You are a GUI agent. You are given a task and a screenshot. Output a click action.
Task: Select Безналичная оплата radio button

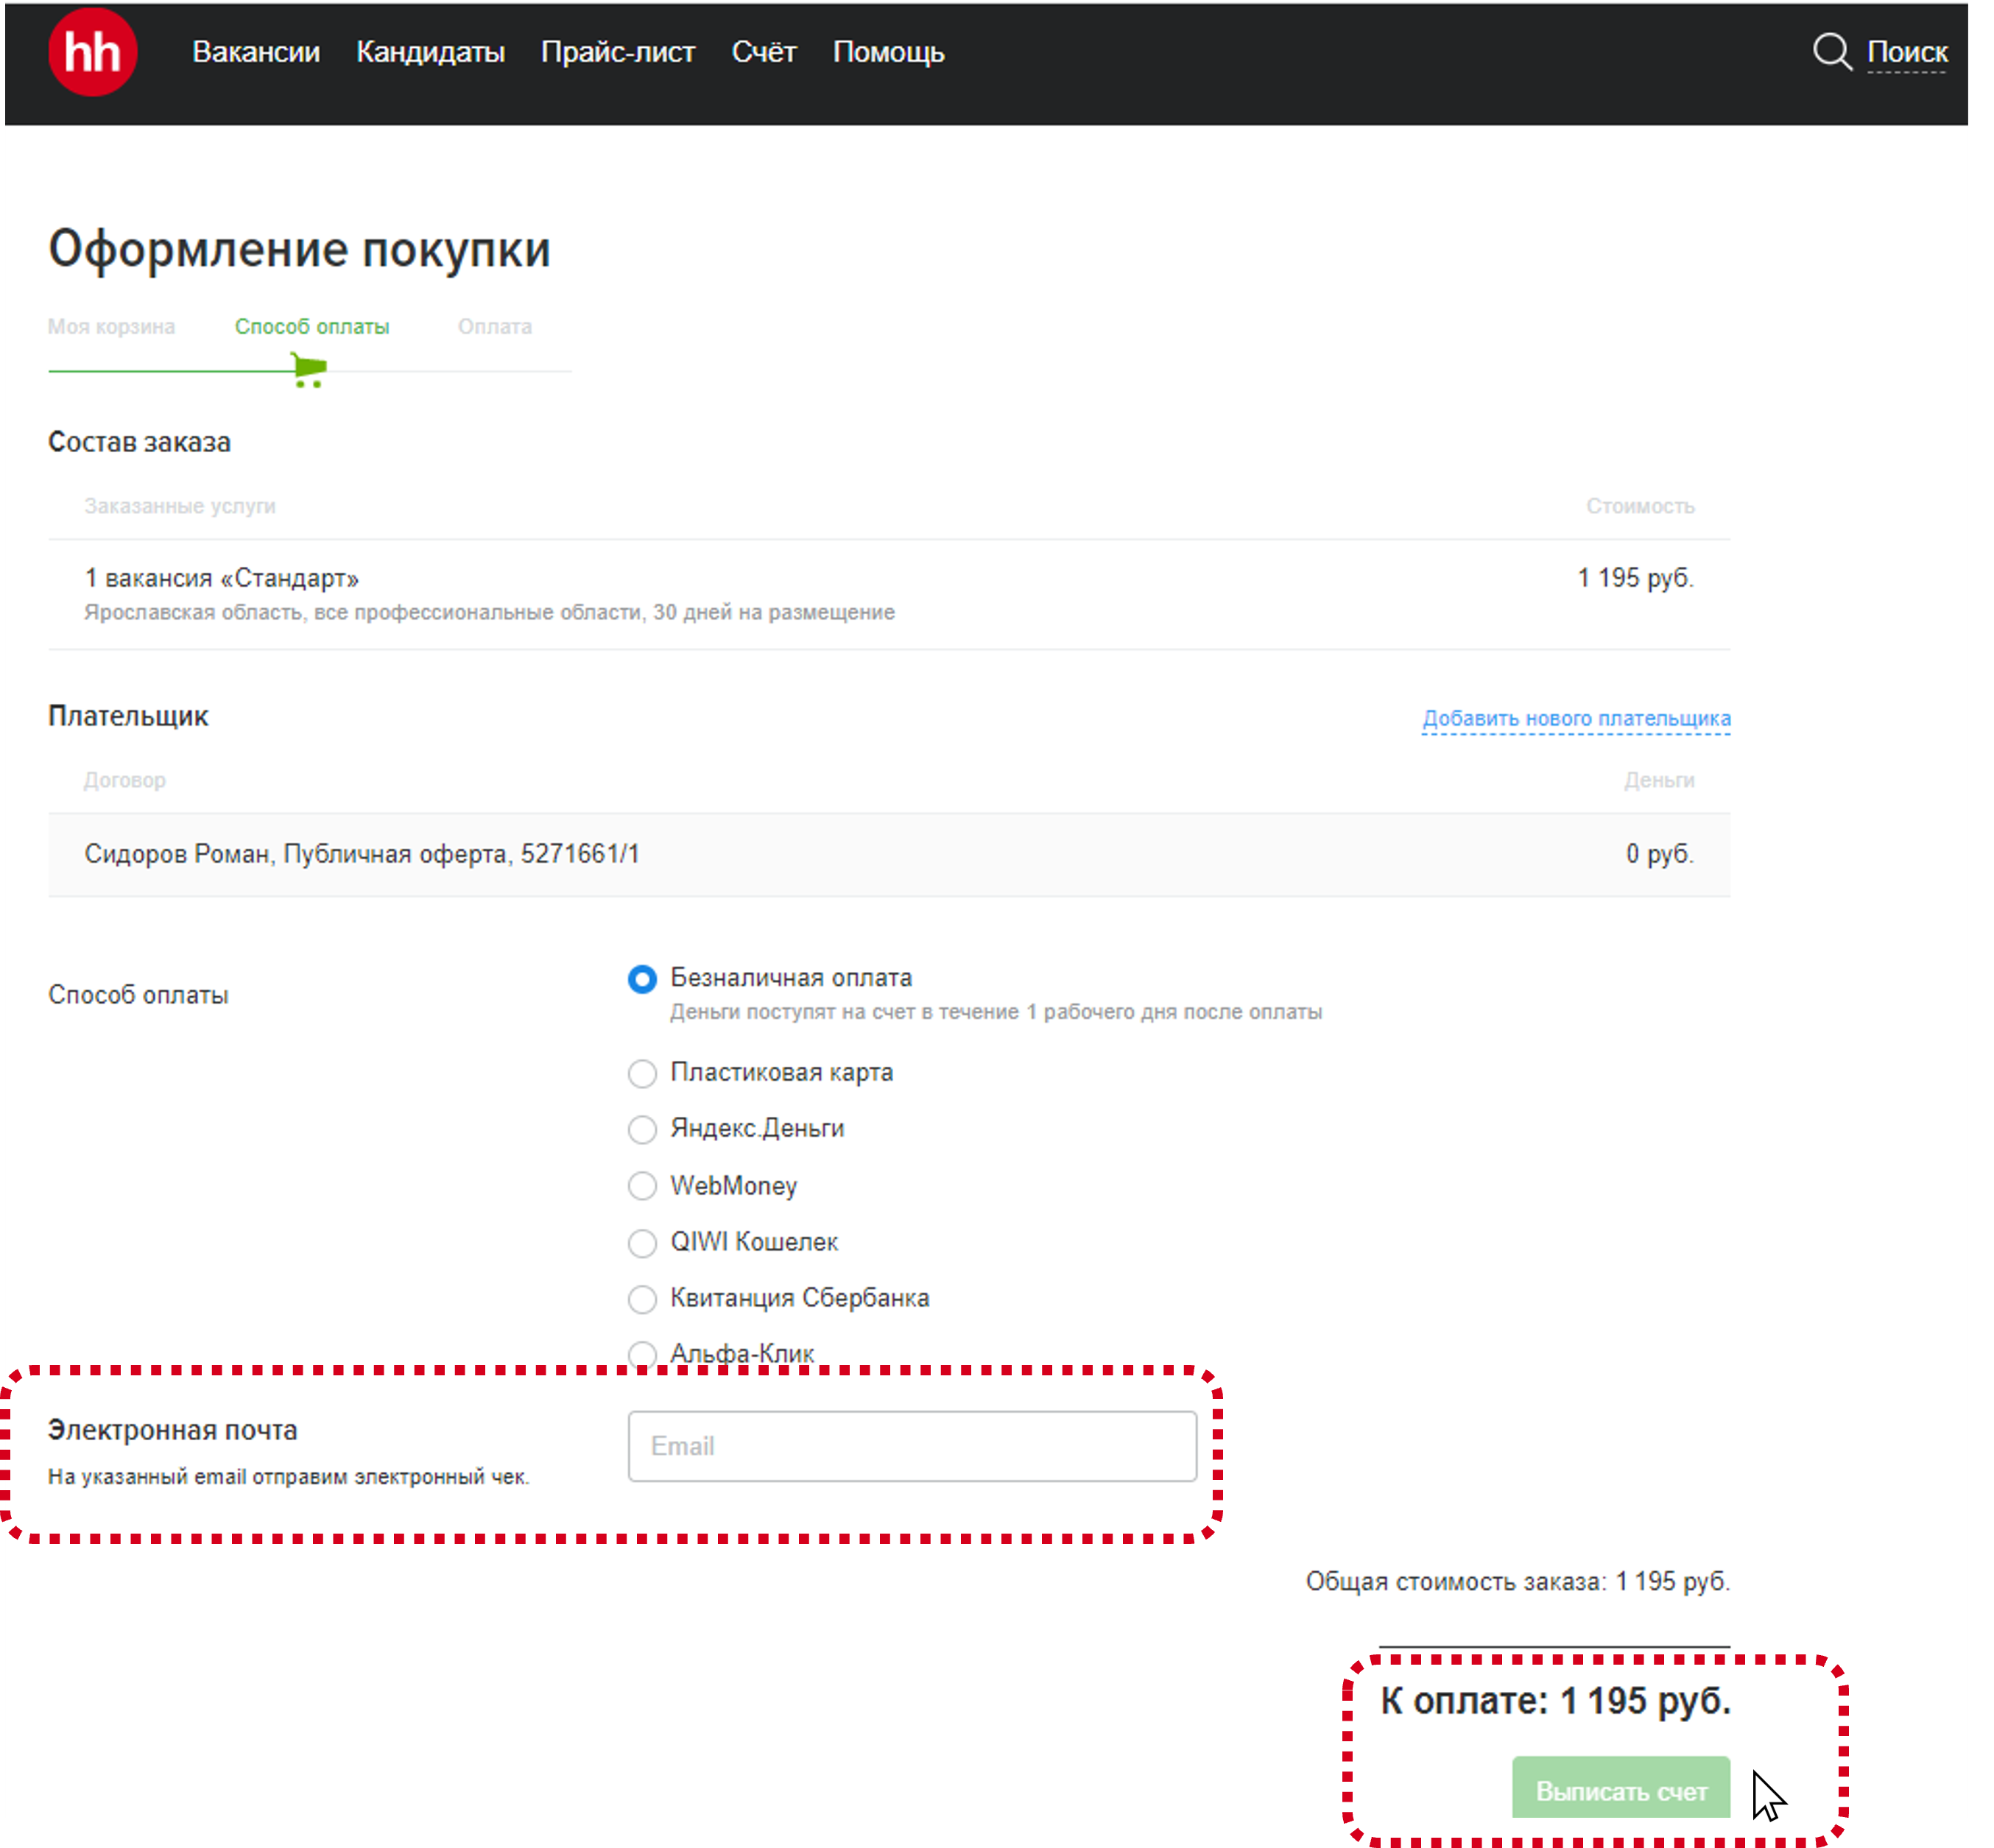(x=642, y=979)
